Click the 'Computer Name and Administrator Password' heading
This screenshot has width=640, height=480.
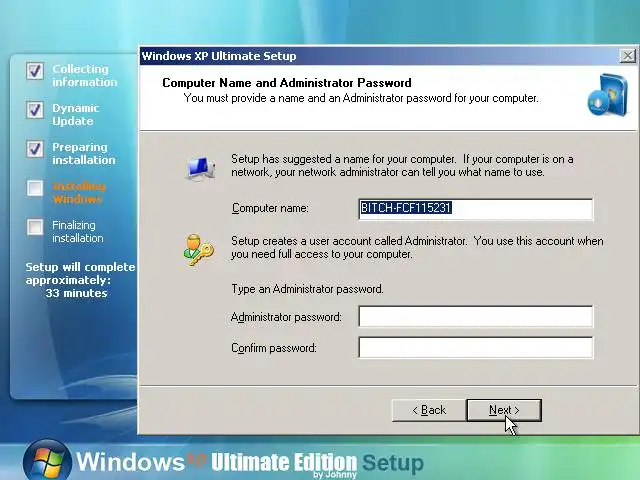tap(287, 83)
